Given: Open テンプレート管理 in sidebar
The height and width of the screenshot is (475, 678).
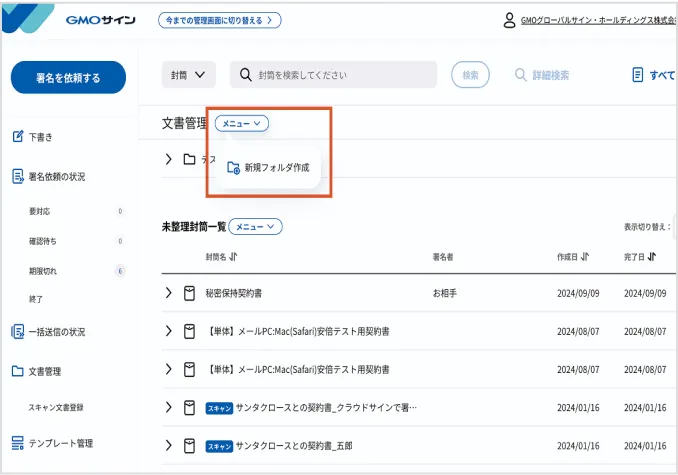Looking at the screenshot, I should click(61, 443).
